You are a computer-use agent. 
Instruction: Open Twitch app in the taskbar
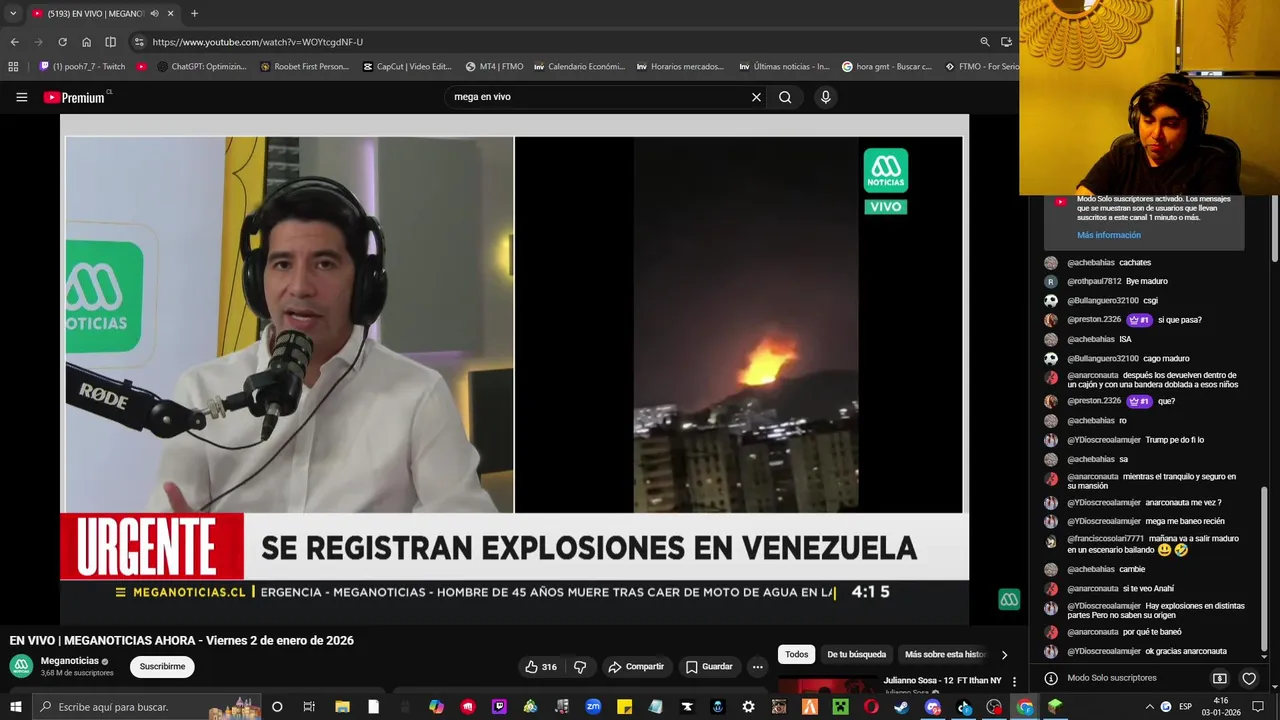pos(499,707)
